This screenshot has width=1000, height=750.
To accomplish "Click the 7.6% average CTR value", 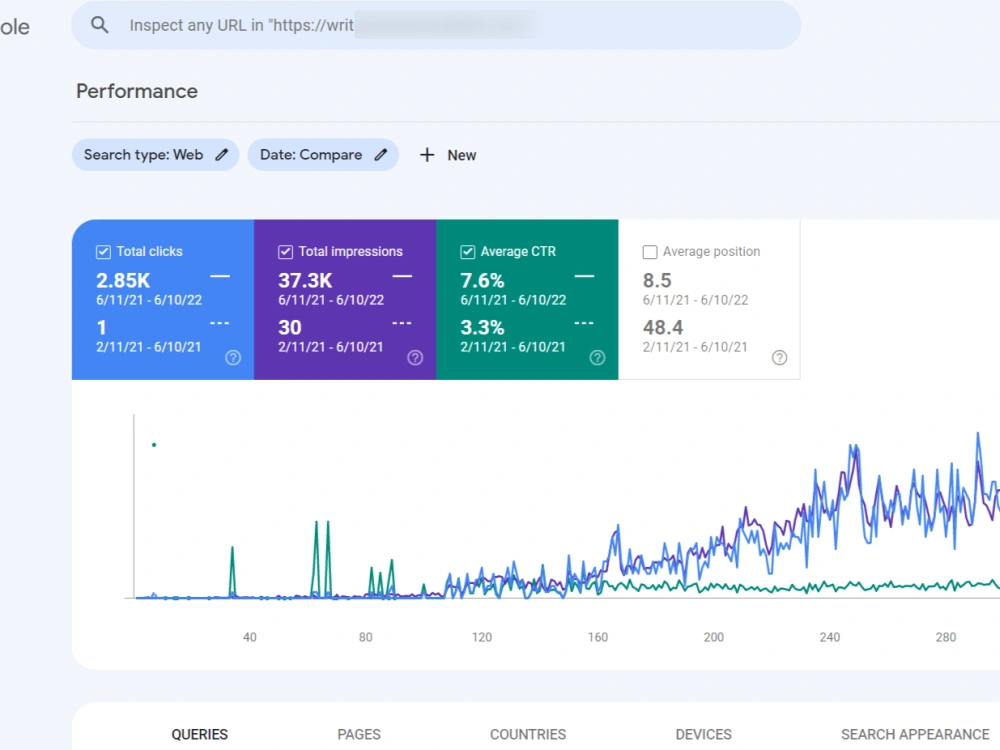I will coord(483,281).
